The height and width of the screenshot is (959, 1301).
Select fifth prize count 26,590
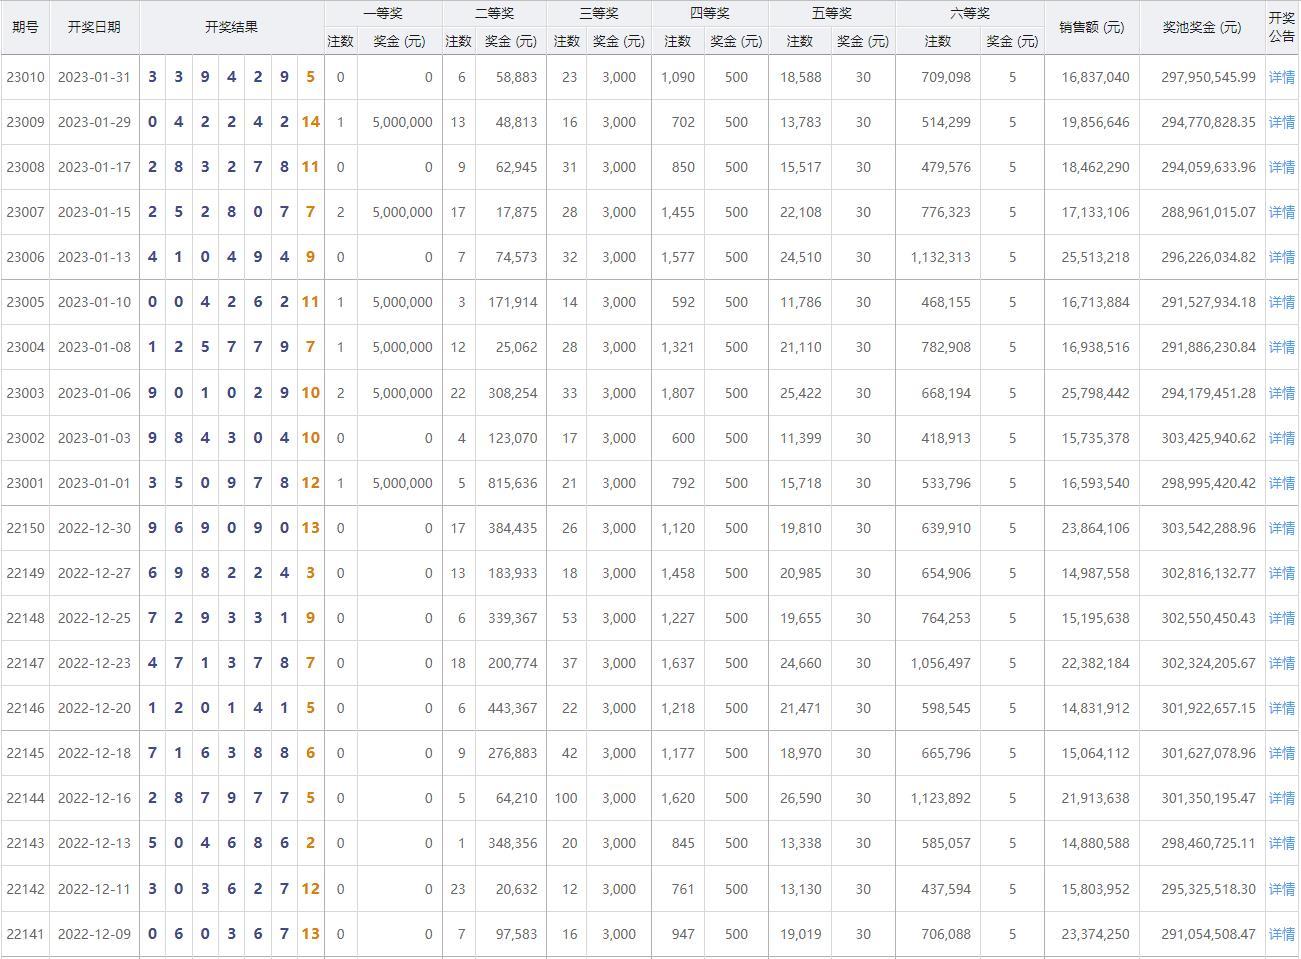(801, 798)
